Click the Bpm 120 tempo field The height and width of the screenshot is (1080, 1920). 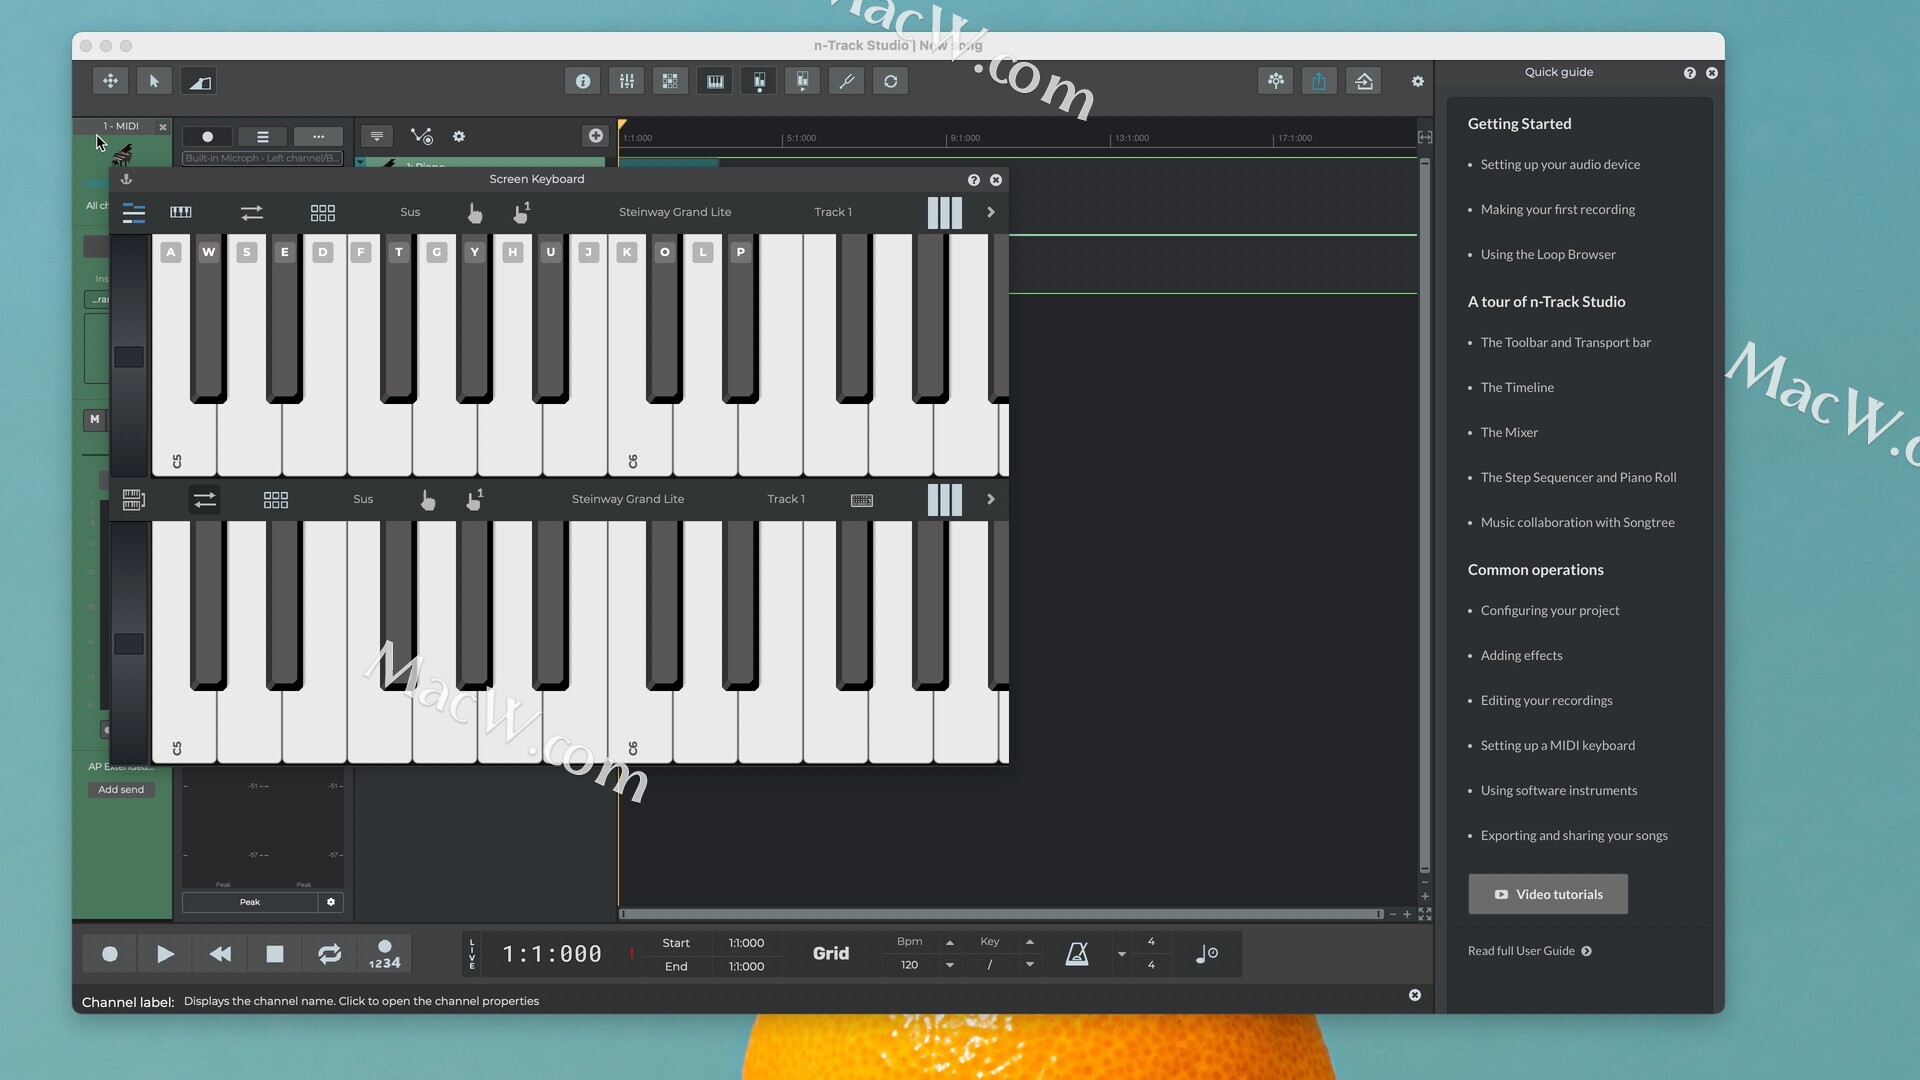(x=909, y=965)
